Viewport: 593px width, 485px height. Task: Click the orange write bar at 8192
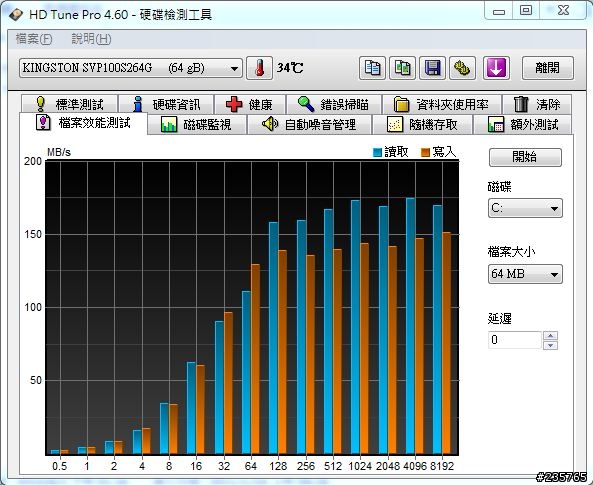coord(447,343)
